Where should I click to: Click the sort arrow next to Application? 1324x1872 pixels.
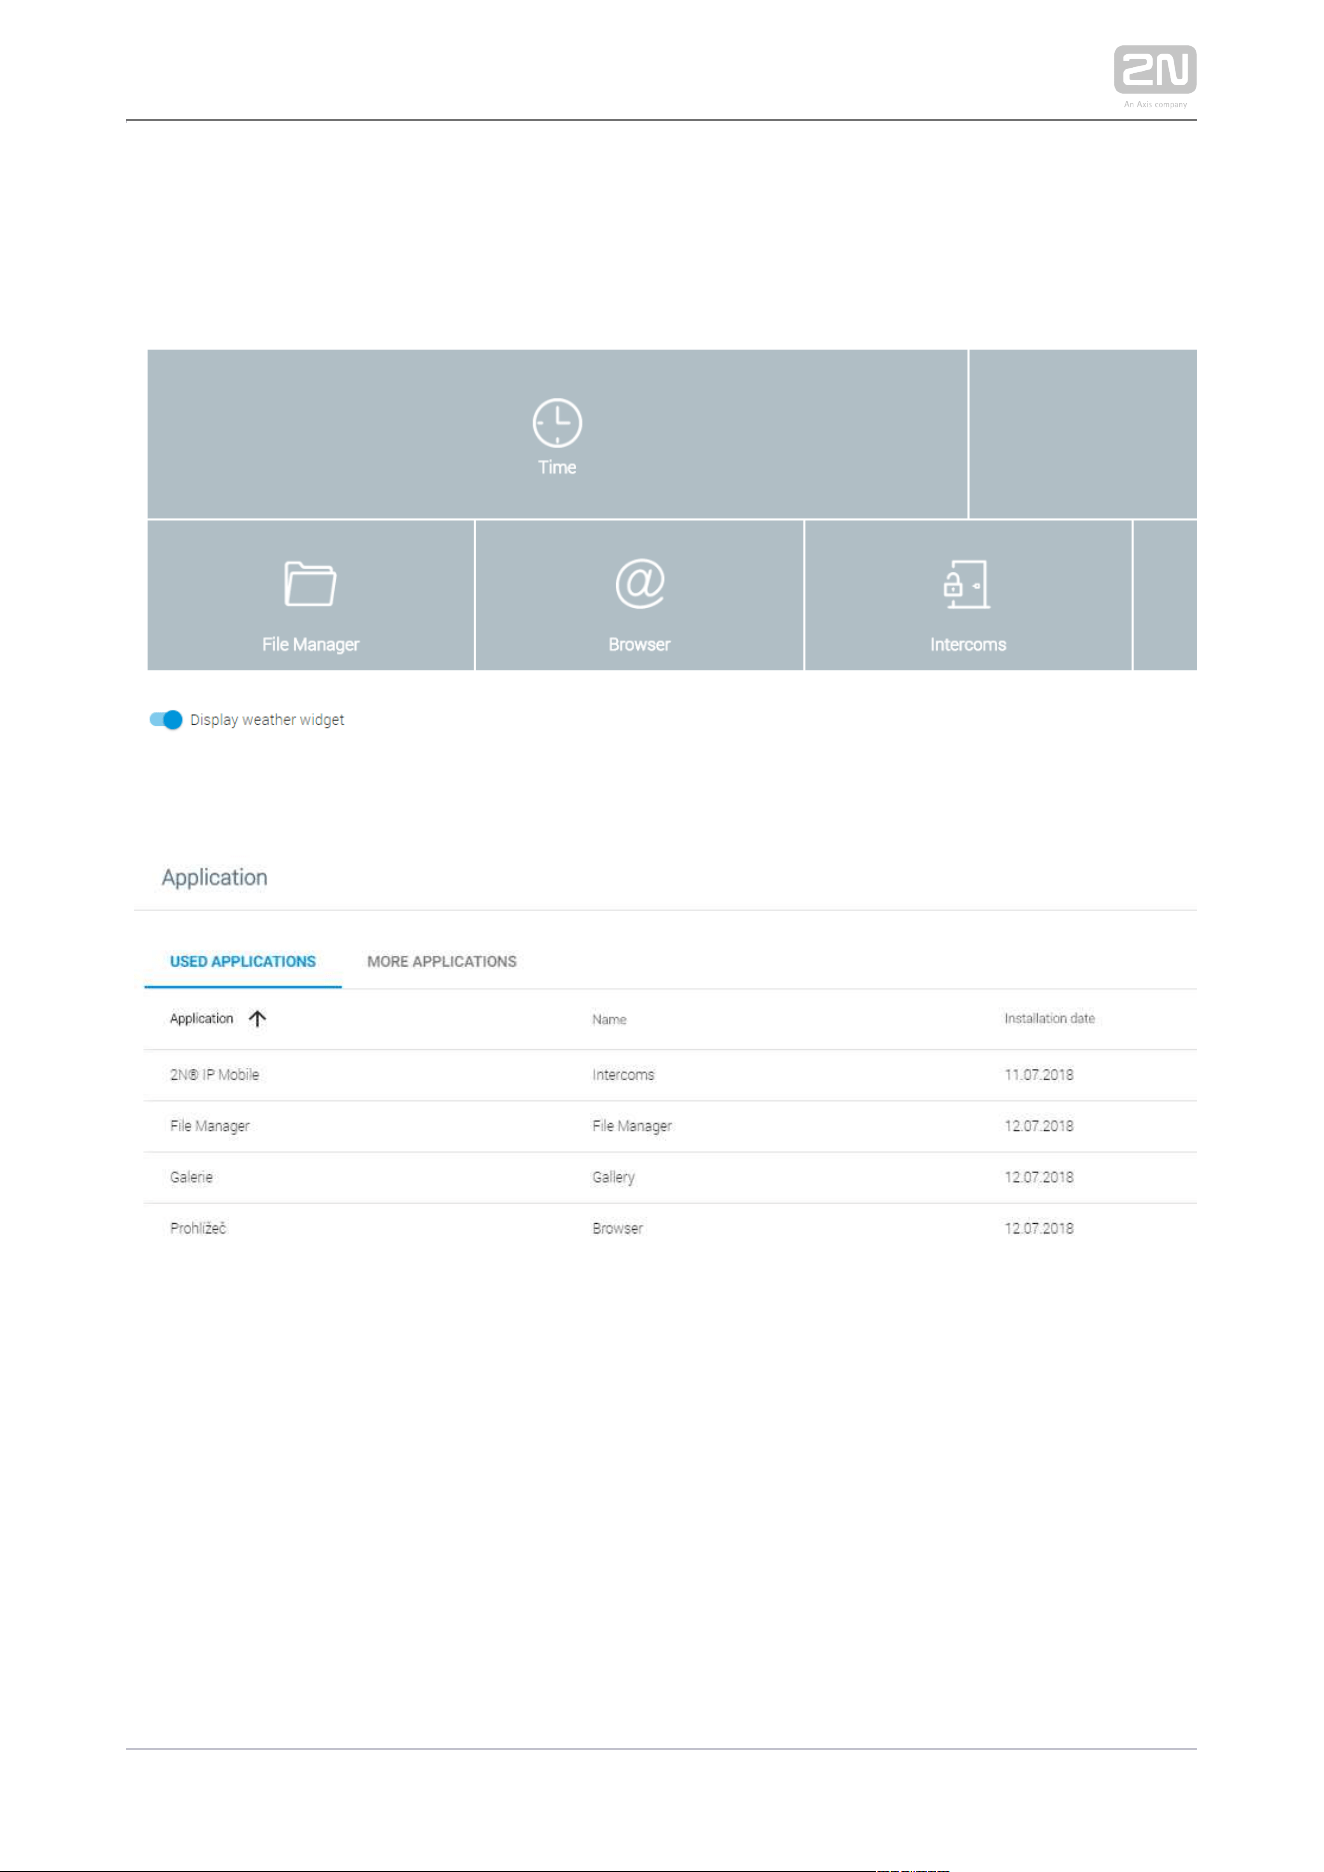tap(257, 1019)
